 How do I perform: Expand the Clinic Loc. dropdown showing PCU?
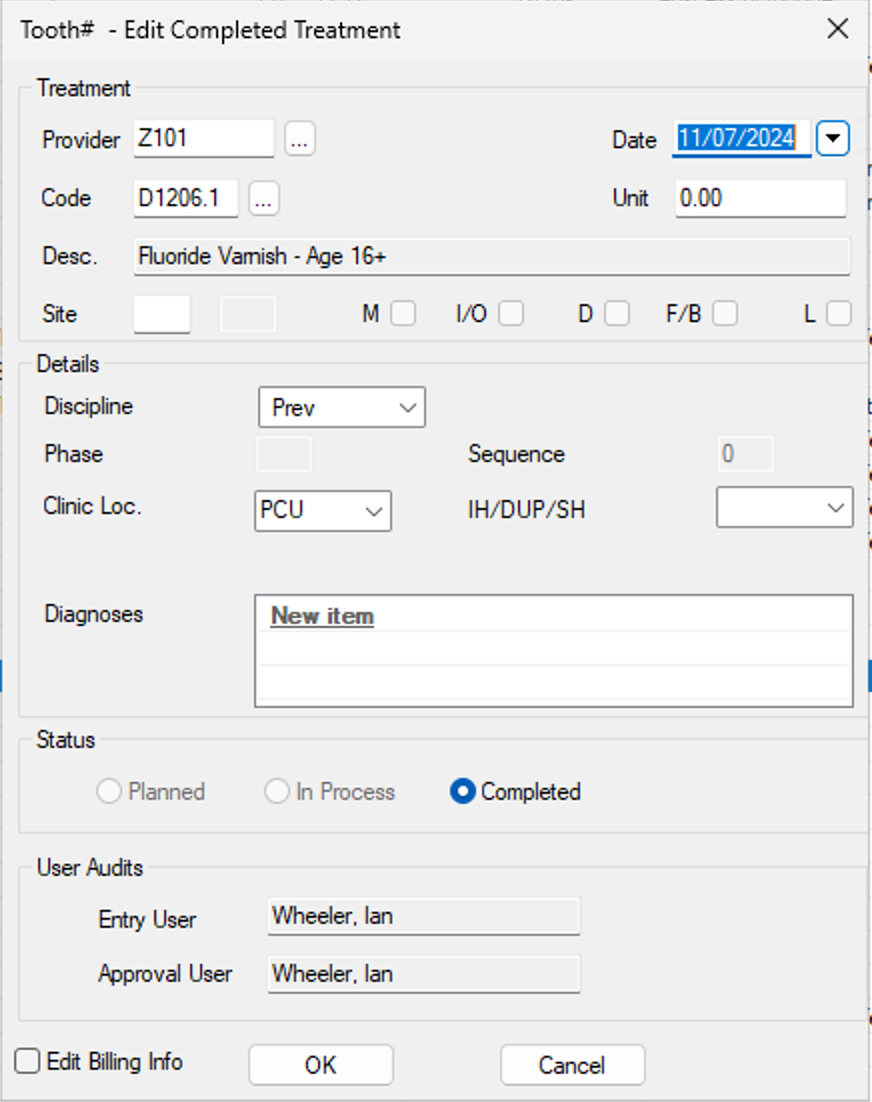(323, 510)
